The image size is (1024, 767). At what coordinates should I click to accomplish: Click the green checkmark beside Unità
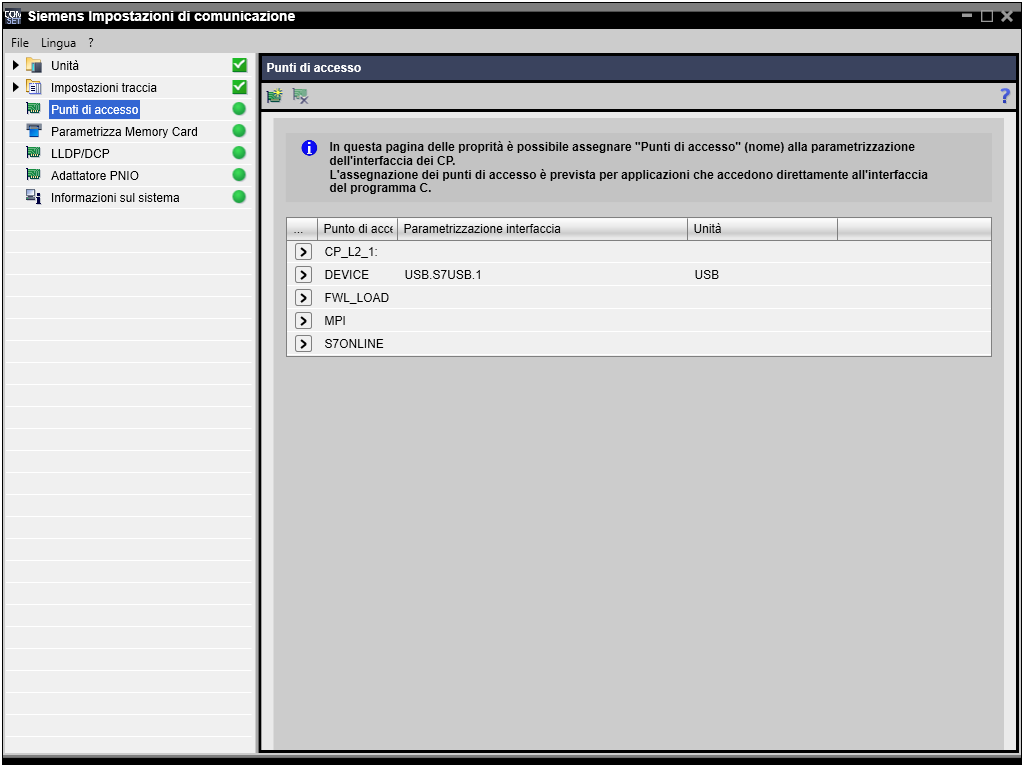point(240,65)
